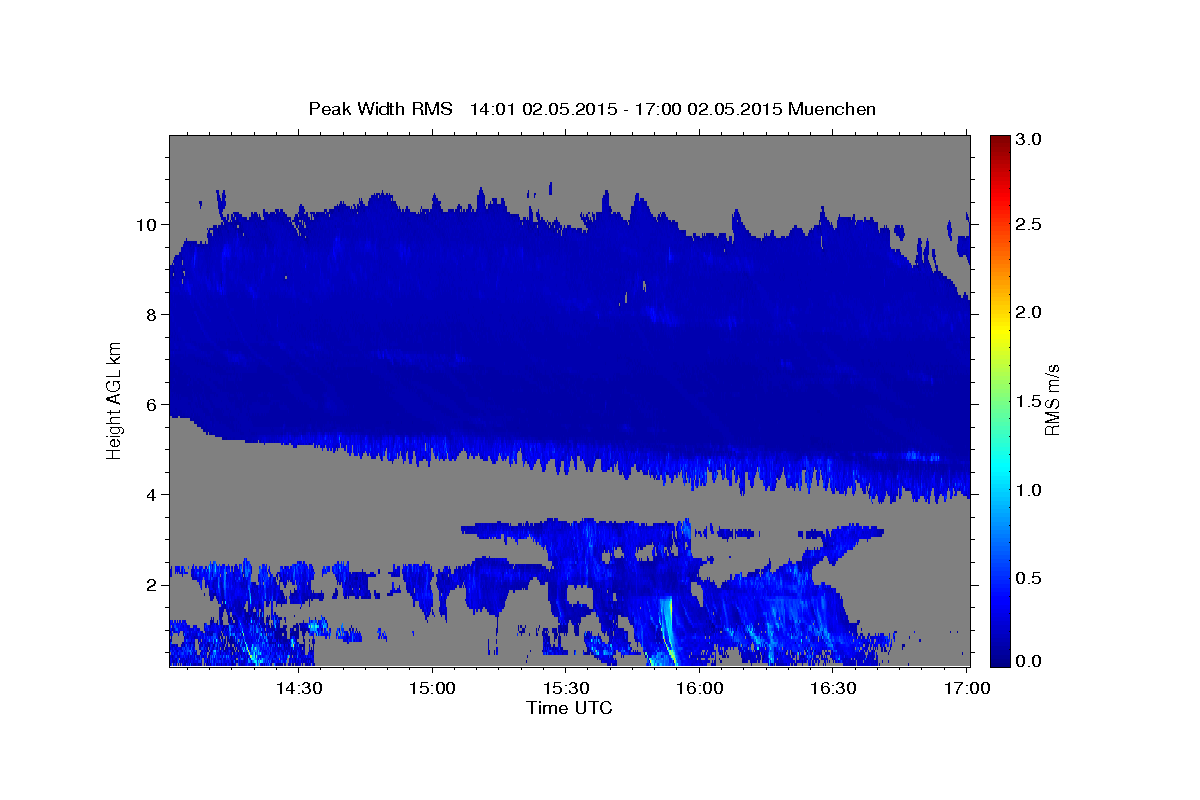Click the '17:00' time tick label

[967, 689]
